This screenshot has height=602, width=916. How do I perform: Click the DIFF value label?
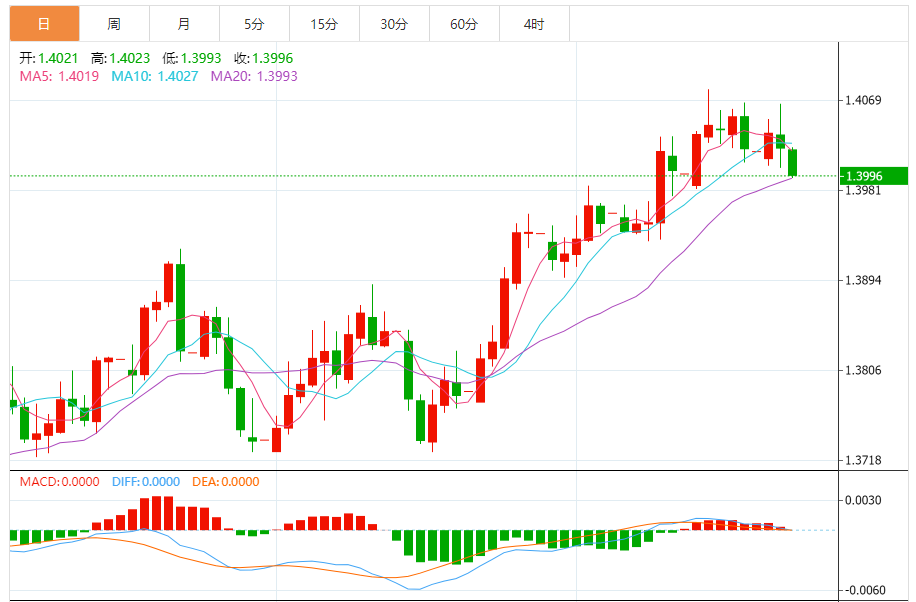(x=145, y=481)
